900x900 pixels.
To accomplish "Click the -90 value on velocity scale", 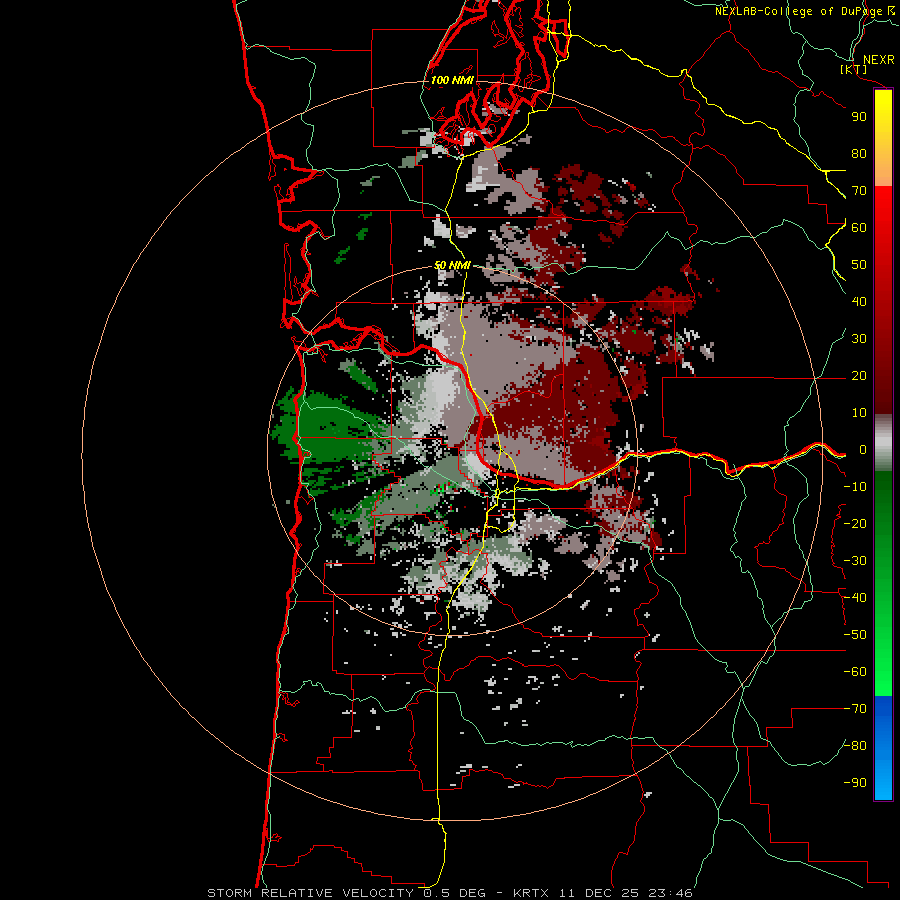I will [x=855, y=783].
